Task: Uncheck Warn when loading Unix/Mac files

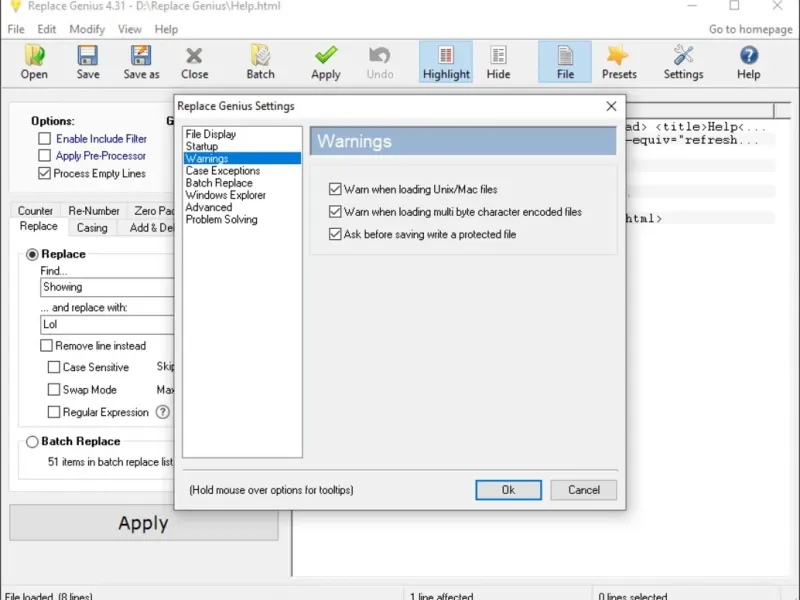Action: tap(335, 189)
